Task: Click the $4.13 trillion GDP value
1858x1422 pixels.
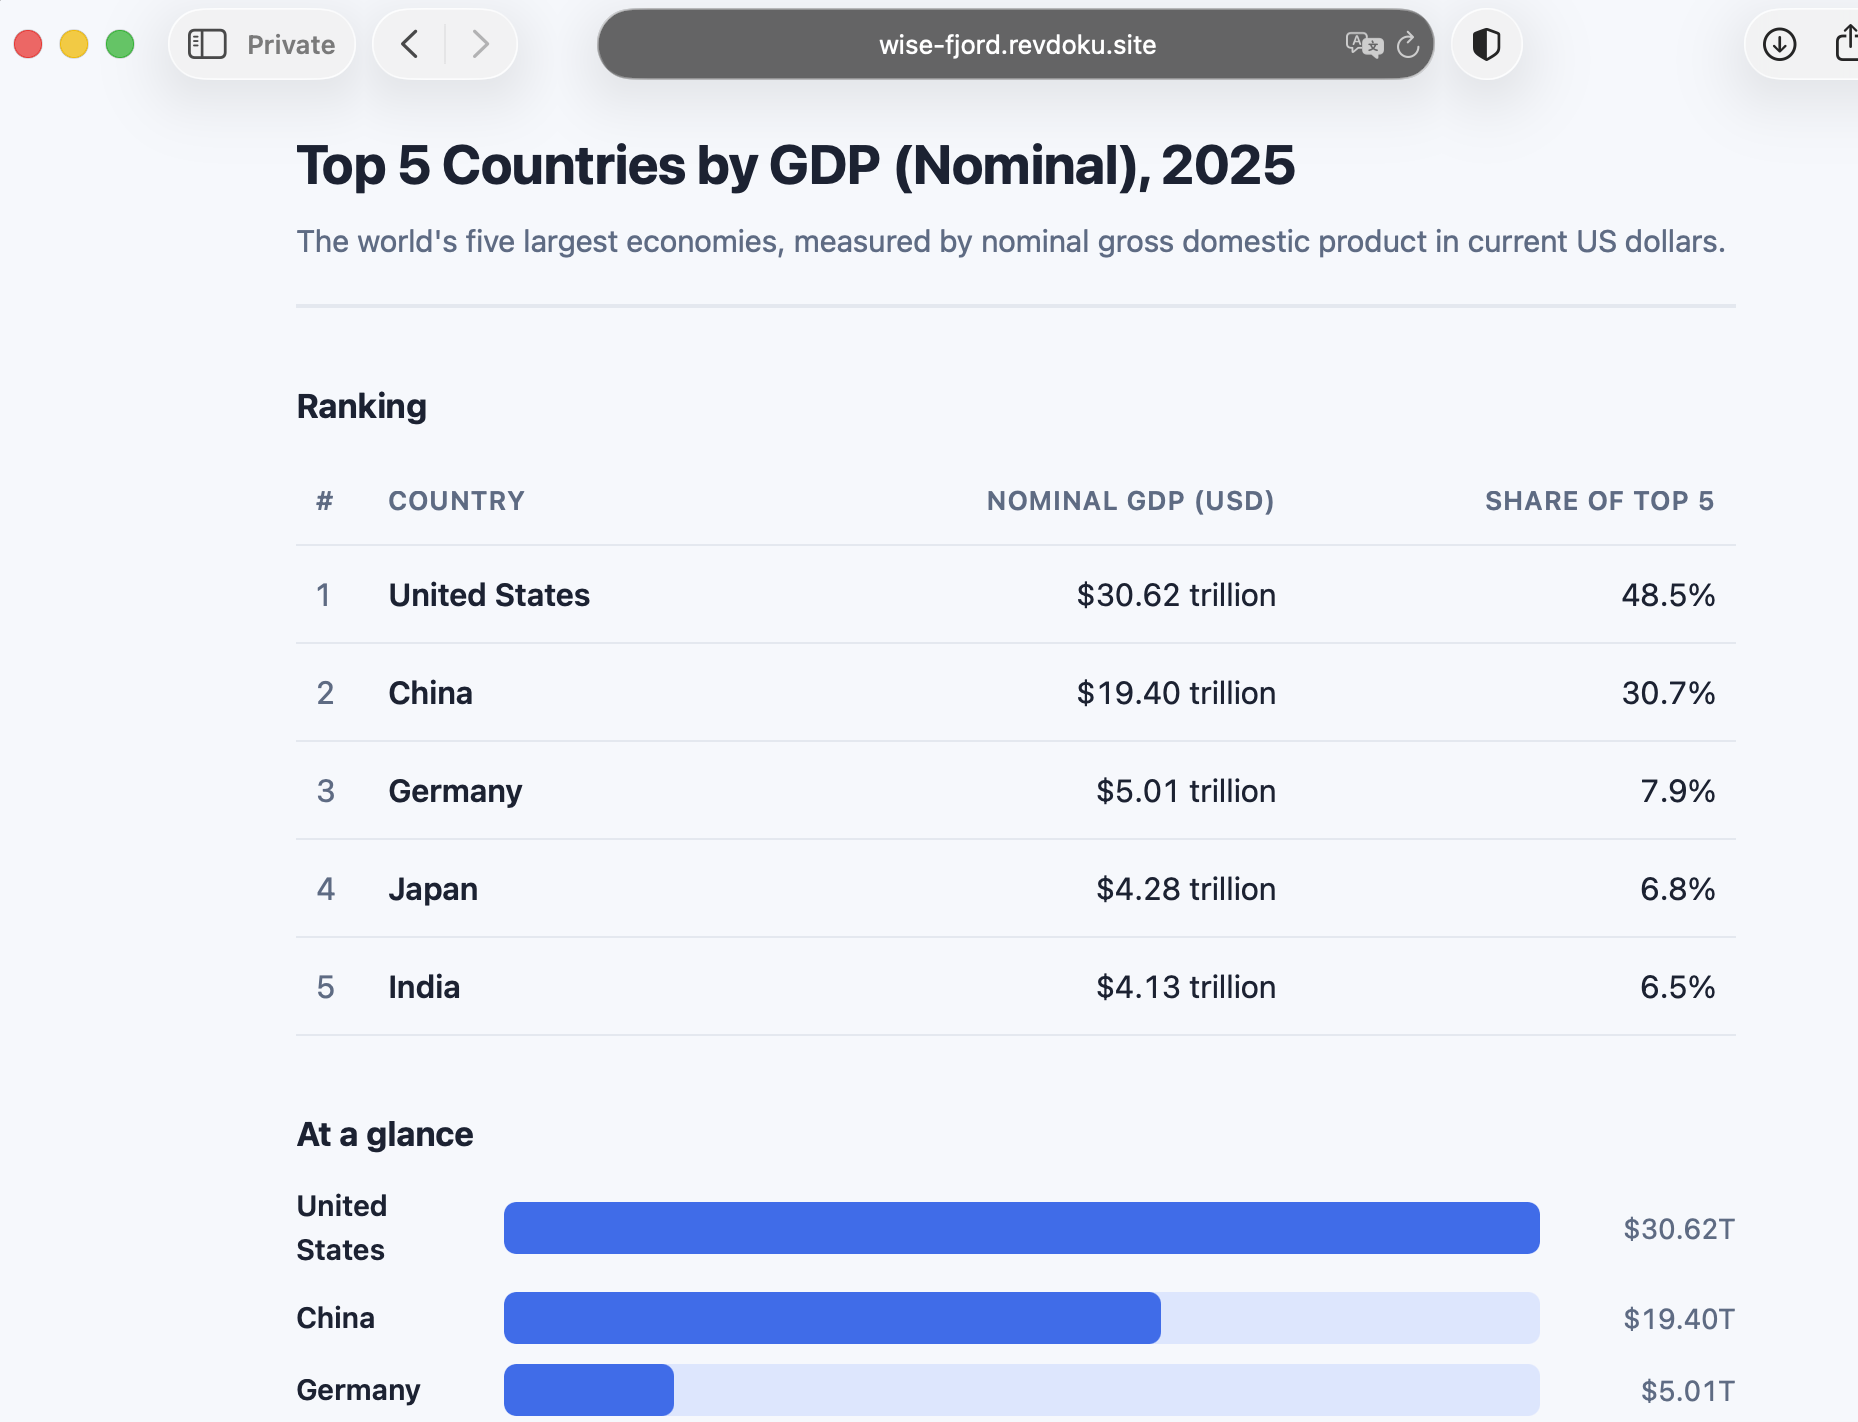Action: 1186,987
